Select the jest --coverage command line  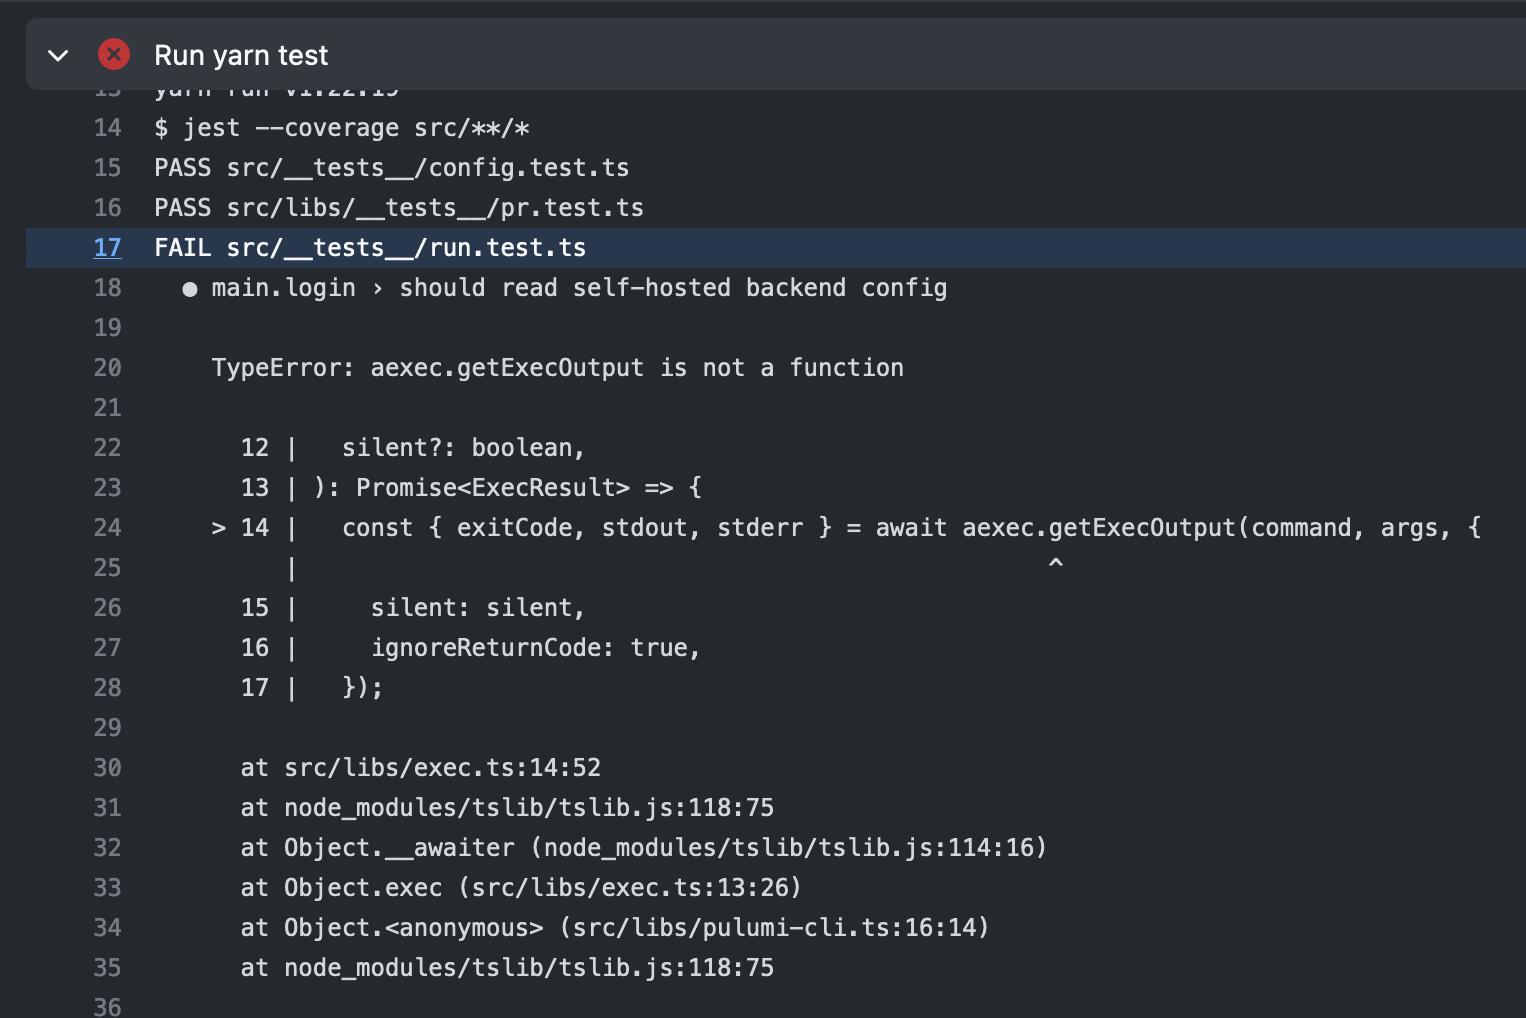(342, 128)
